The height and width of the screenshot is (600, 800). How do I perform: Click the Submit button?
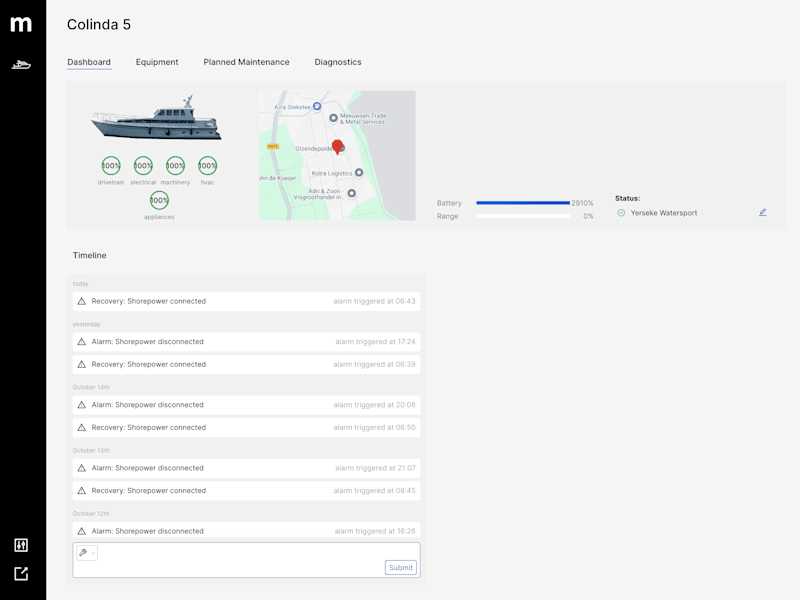pyautogui.click(x=401, y=567)
